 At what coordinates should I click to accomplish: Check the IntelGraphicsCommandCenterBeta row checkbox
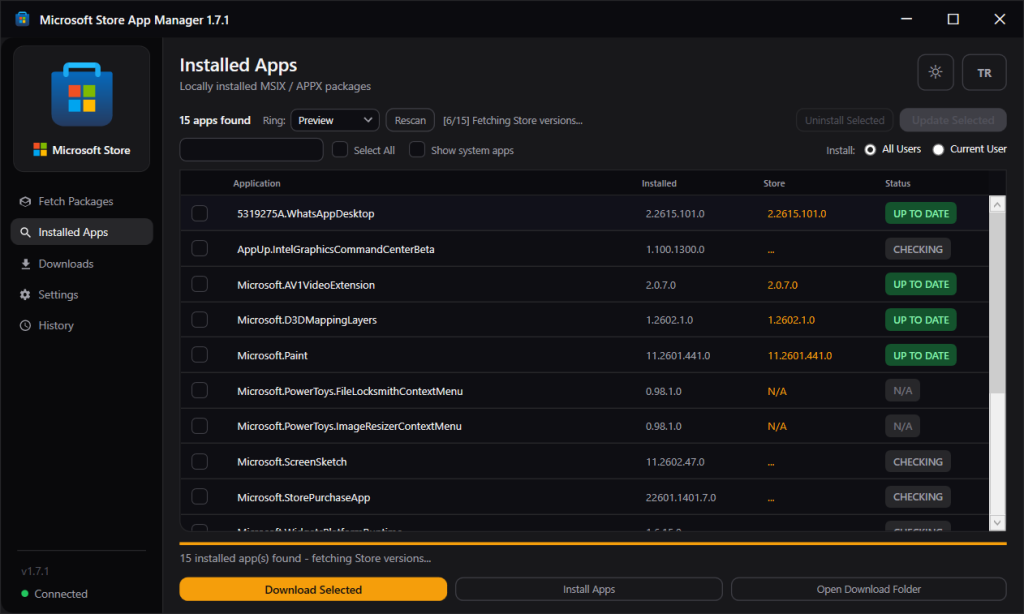[x=199, y=249]
